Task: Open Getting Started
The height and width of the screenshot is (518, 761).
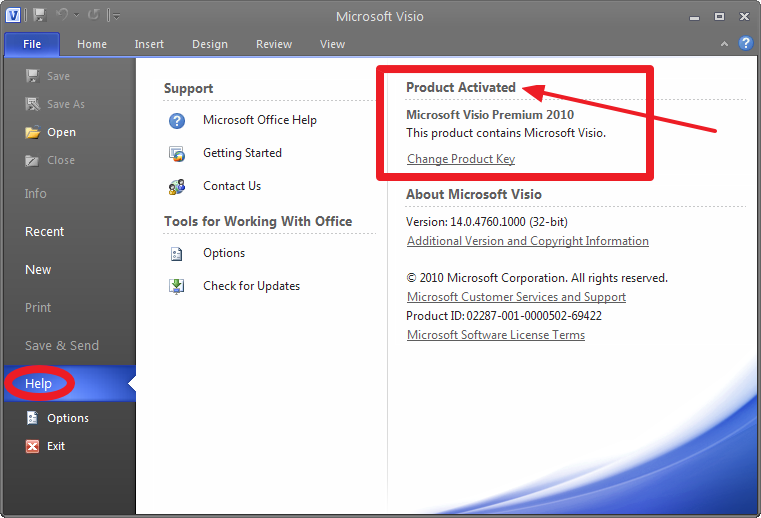Action: [x=242, y=153]
